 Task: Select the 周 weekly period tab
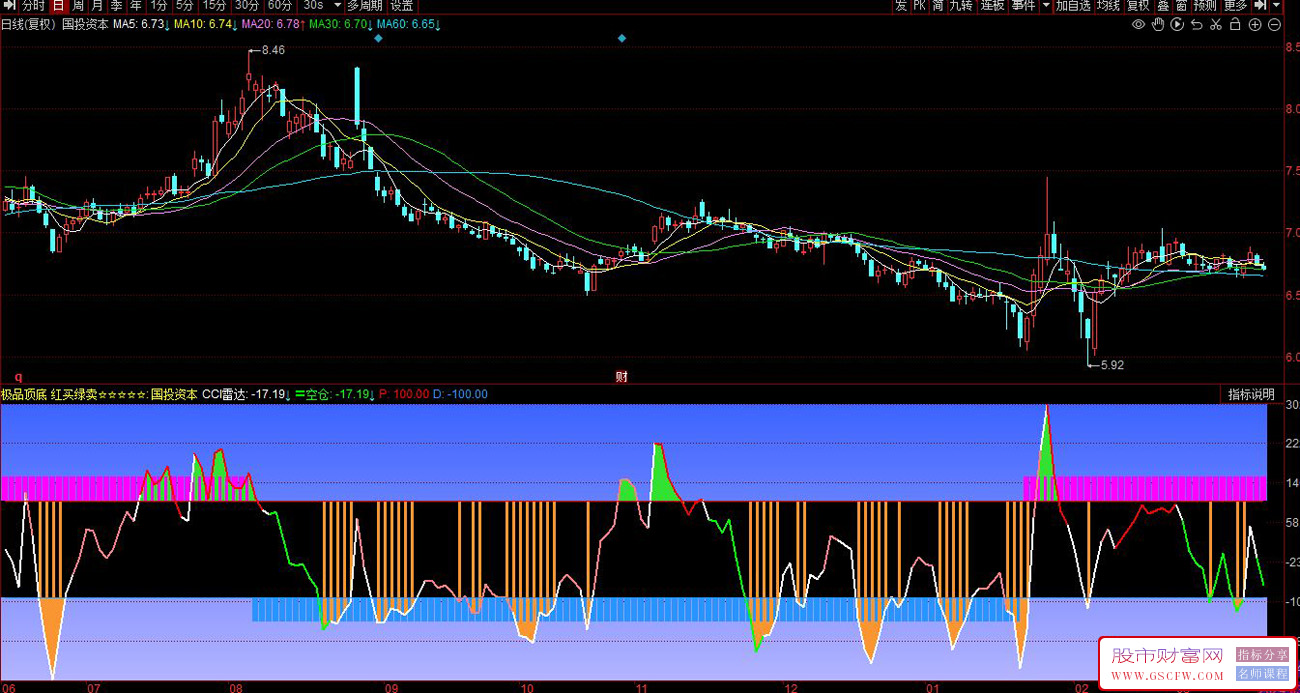point(78,5)
